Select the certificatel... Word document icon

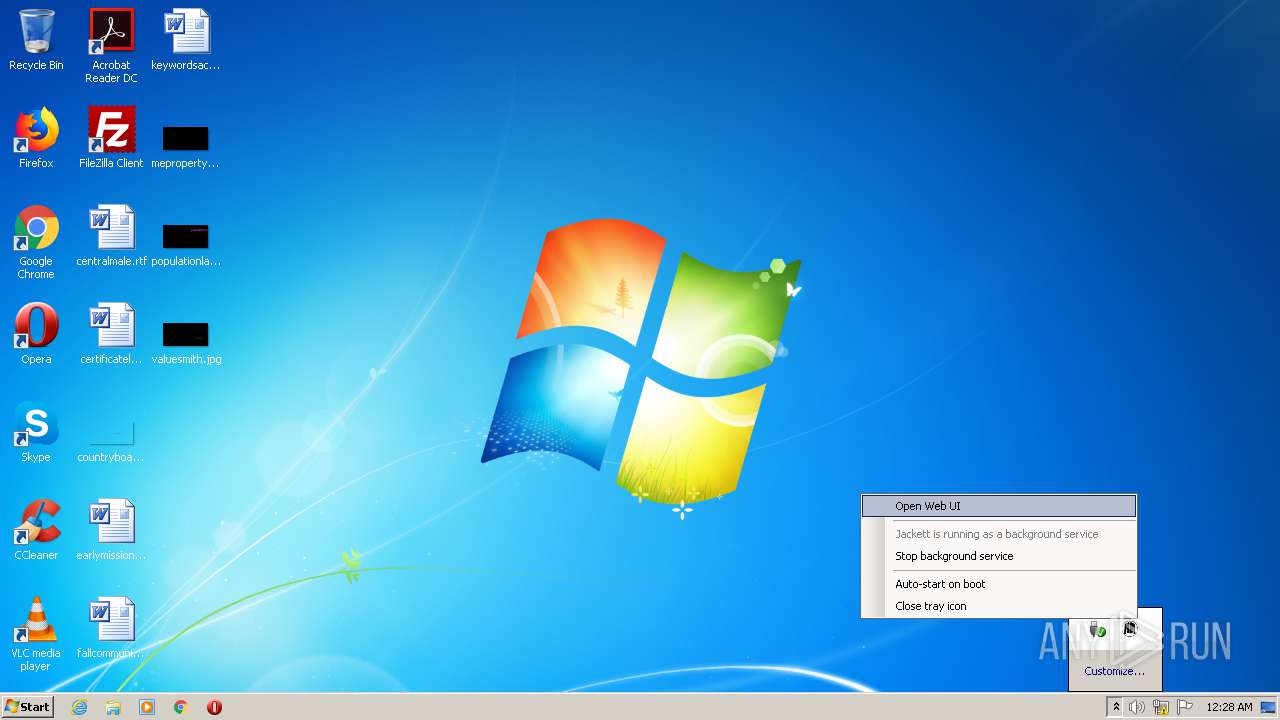coord(111,334)
